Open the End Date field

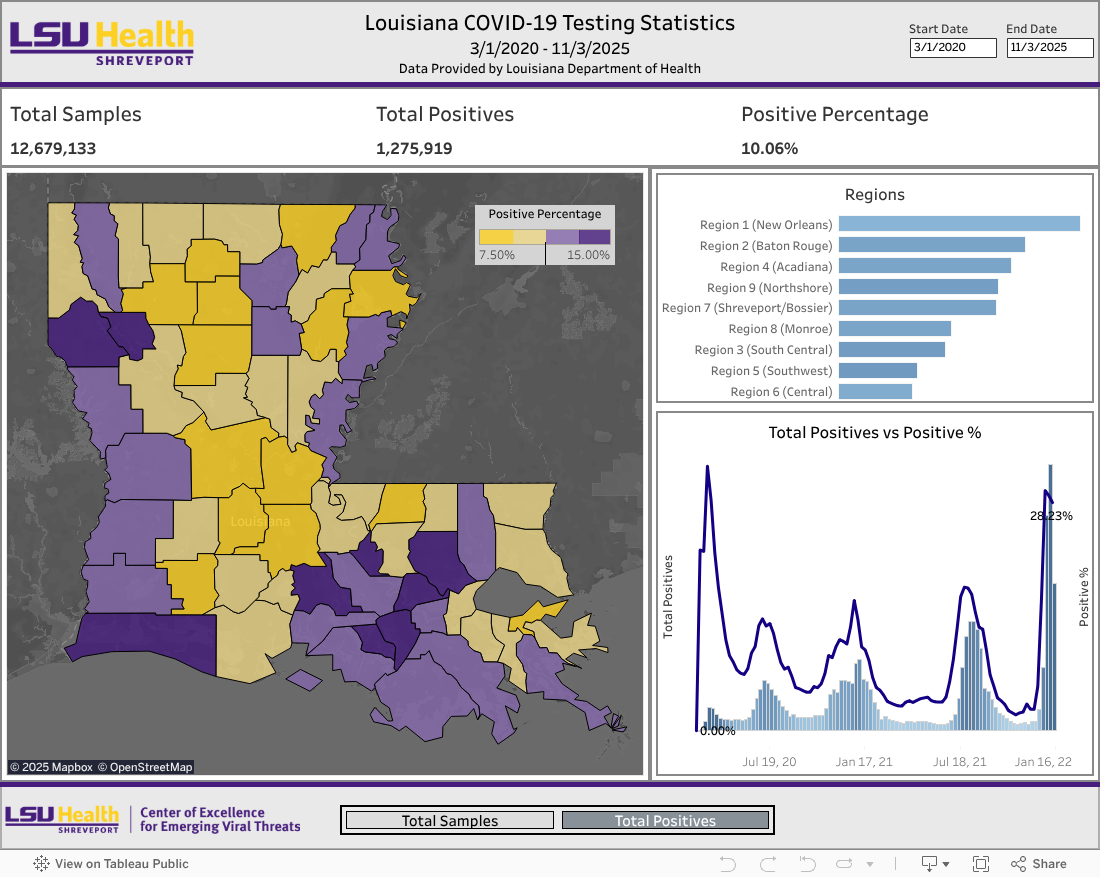pos(1050,47)
